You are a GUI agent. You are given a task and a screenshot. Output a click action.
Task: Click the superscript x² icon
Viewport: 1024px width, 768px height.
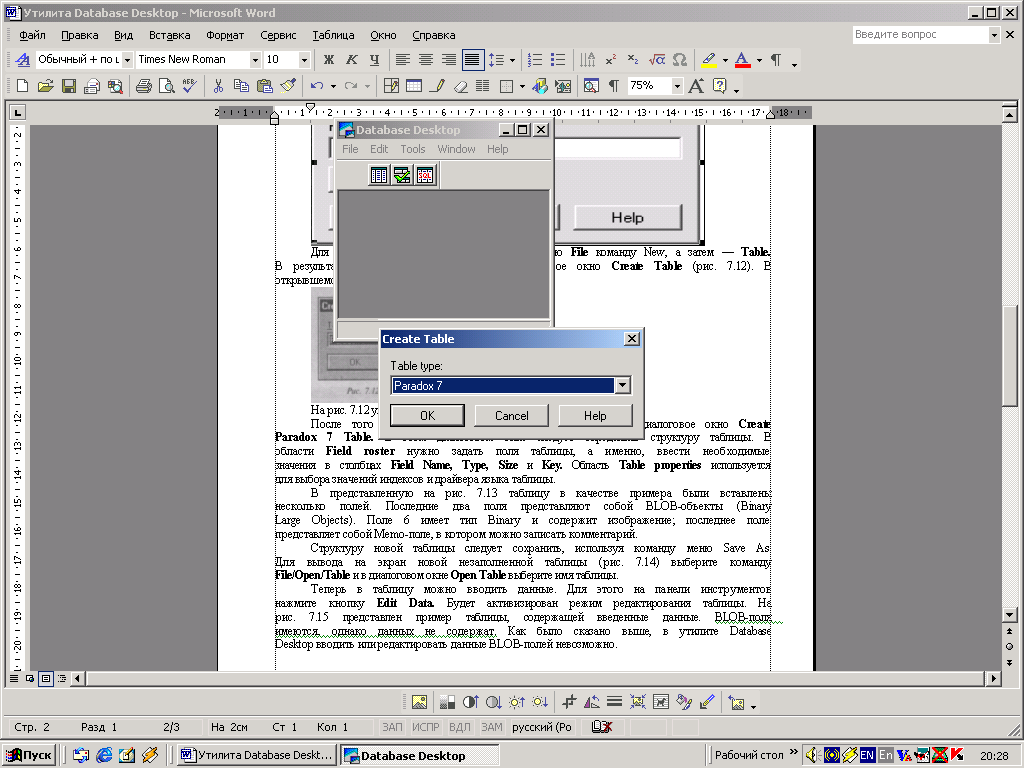[611, 59]
